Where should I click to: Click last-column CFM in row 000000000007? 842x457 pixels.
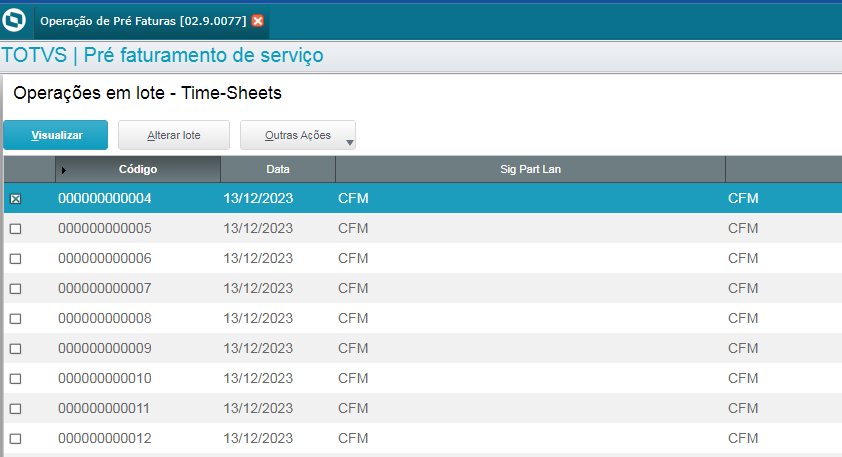click(743, 288)
